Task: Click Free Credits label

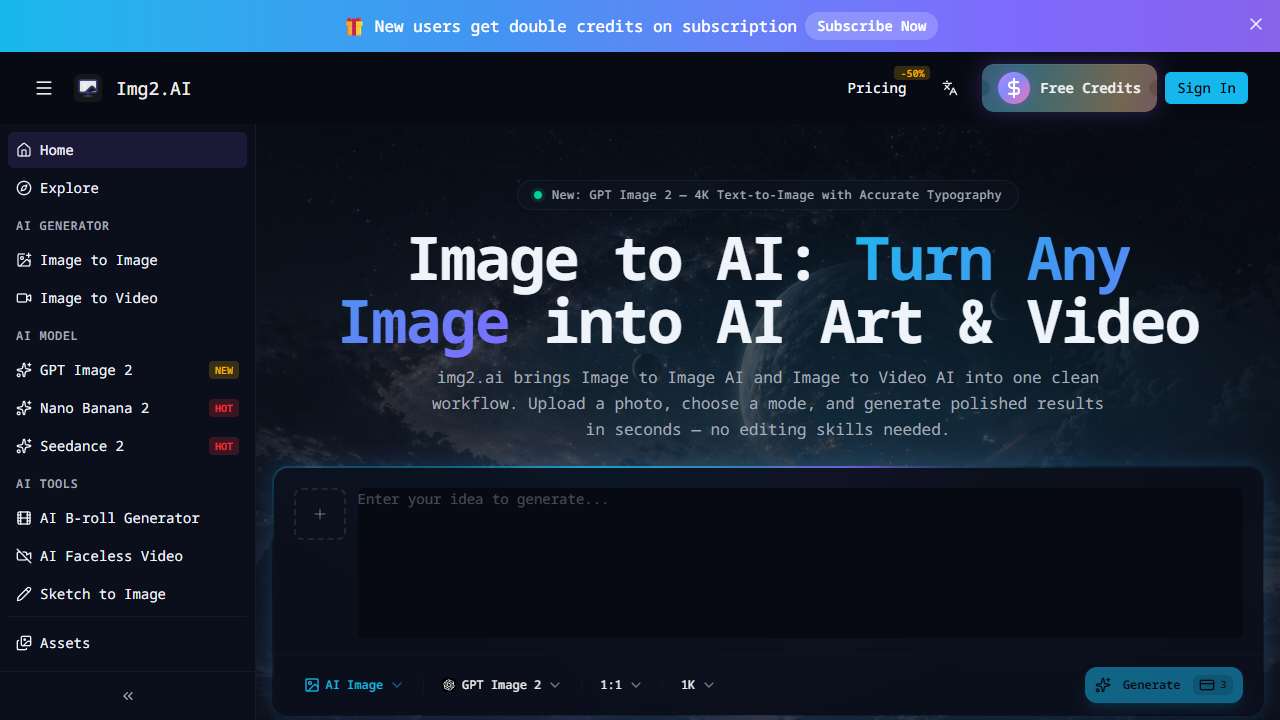Action: (1090, 88)
